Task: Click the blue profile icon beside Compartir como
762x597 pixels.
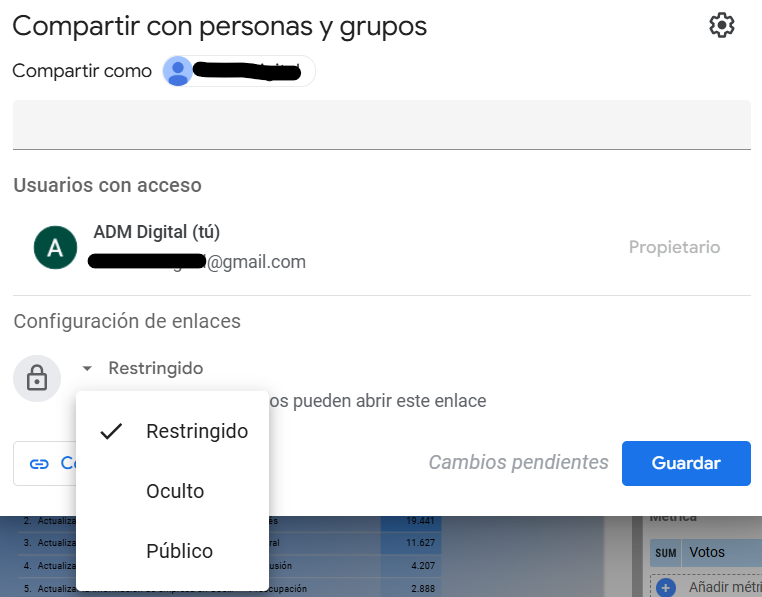Action: tap(178, 71)
